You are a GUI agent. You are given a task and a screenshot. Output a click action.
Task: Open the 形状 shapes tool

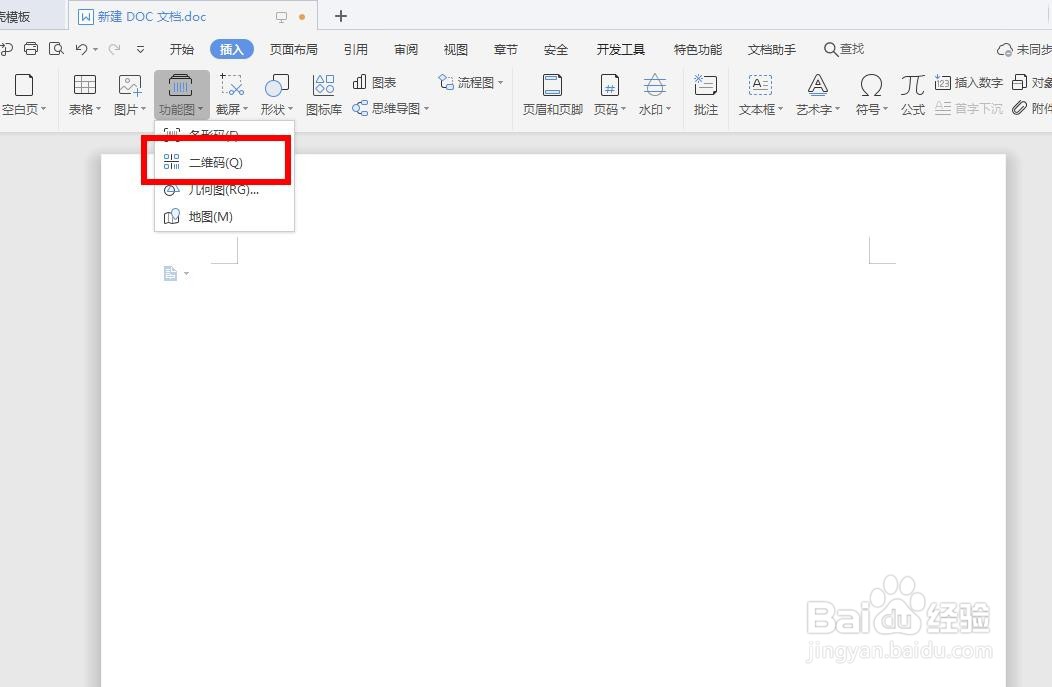276,95
